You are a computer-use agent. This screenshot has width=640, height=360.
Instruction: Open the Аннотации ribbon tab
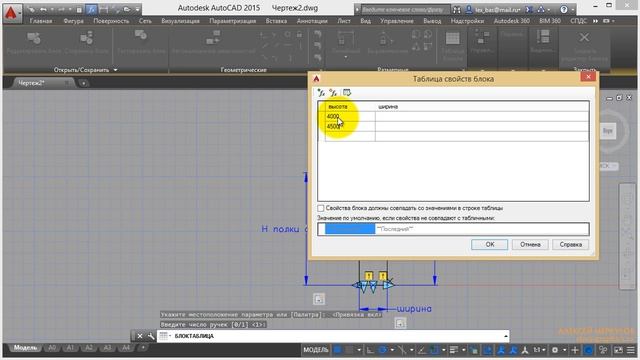pyautogui.click(x=312, y=21)
